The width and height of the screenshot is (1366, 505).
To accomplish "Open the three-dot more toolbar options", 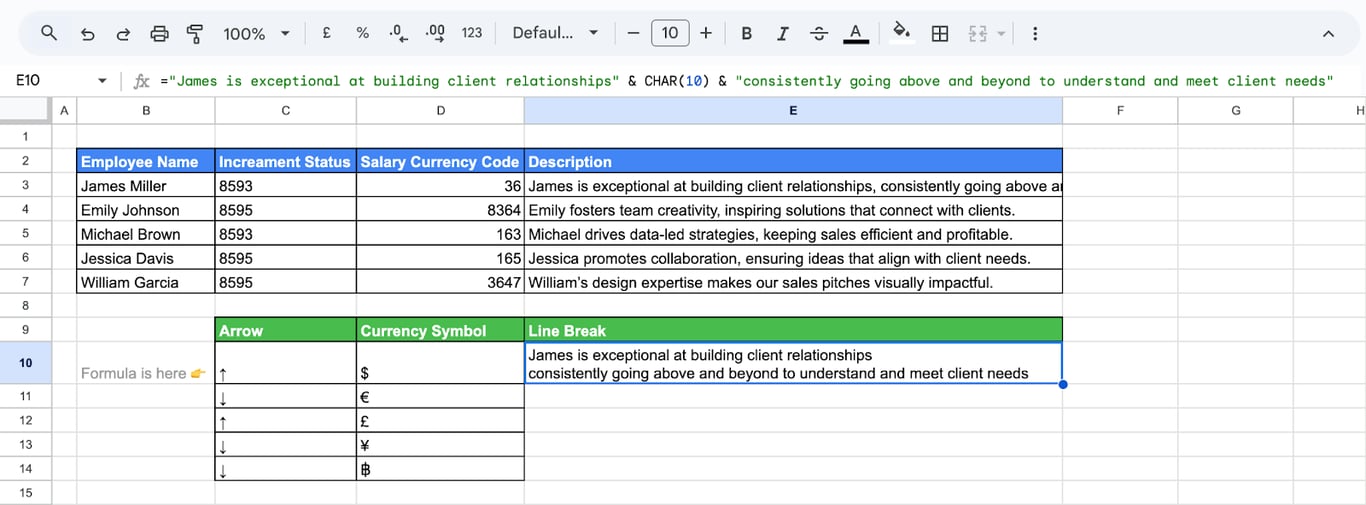I will [1035, 33].
